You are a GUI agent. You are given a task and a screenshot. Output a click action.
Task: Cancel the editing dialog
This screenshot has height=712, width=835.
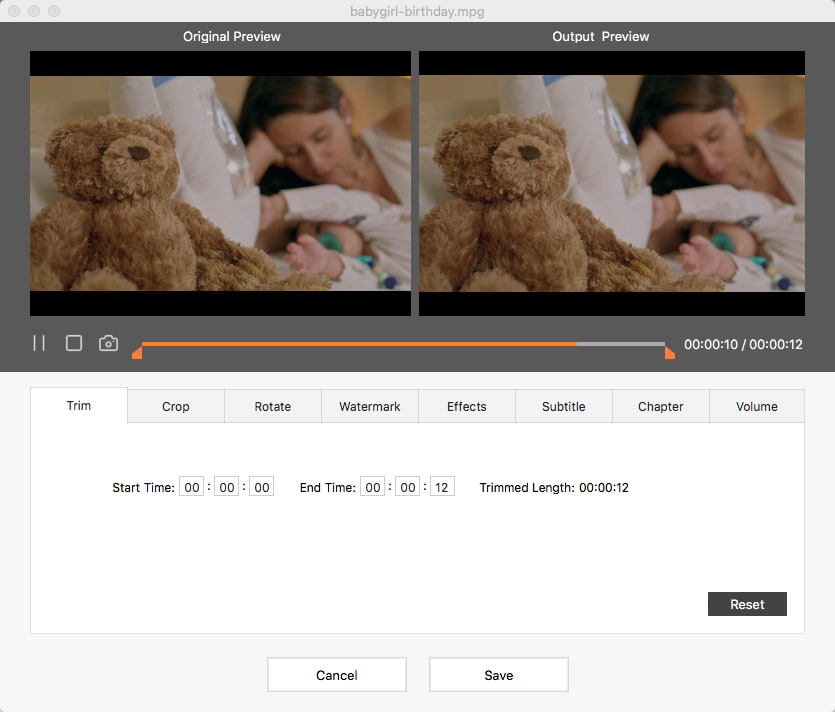337,675
